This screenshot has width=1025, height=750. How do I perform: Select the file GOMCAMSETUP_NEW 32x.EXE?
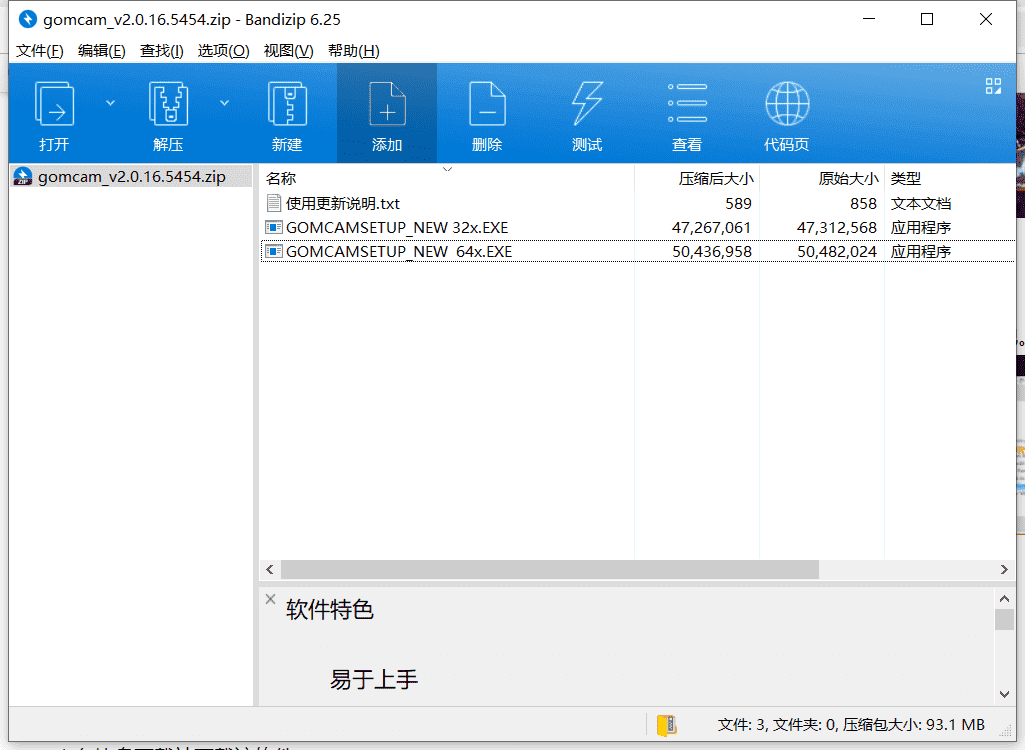point(397,228)
